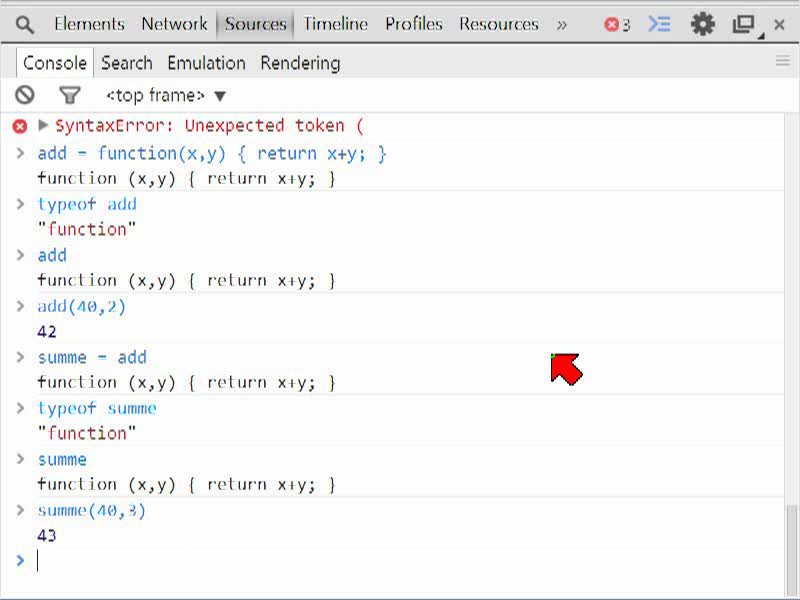The image size is (800, 600).
Task: Open the Timeline tab
Action: click(336, 24)
